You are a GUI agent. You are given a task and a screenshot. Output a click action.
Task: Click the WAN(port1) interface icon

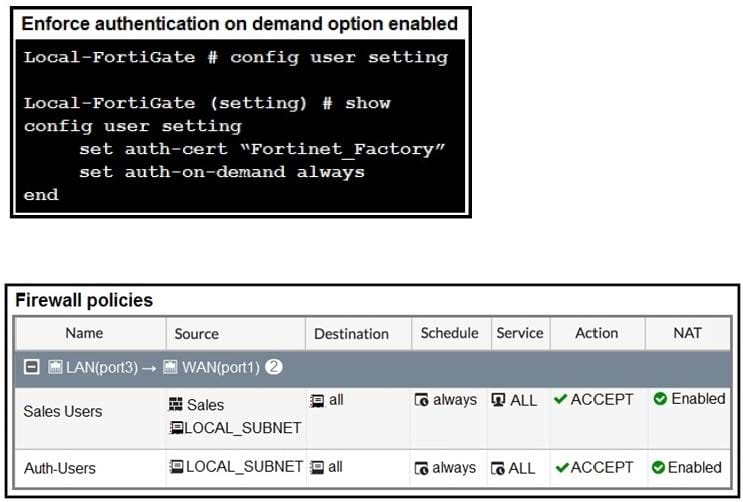(x=170, y=367)
